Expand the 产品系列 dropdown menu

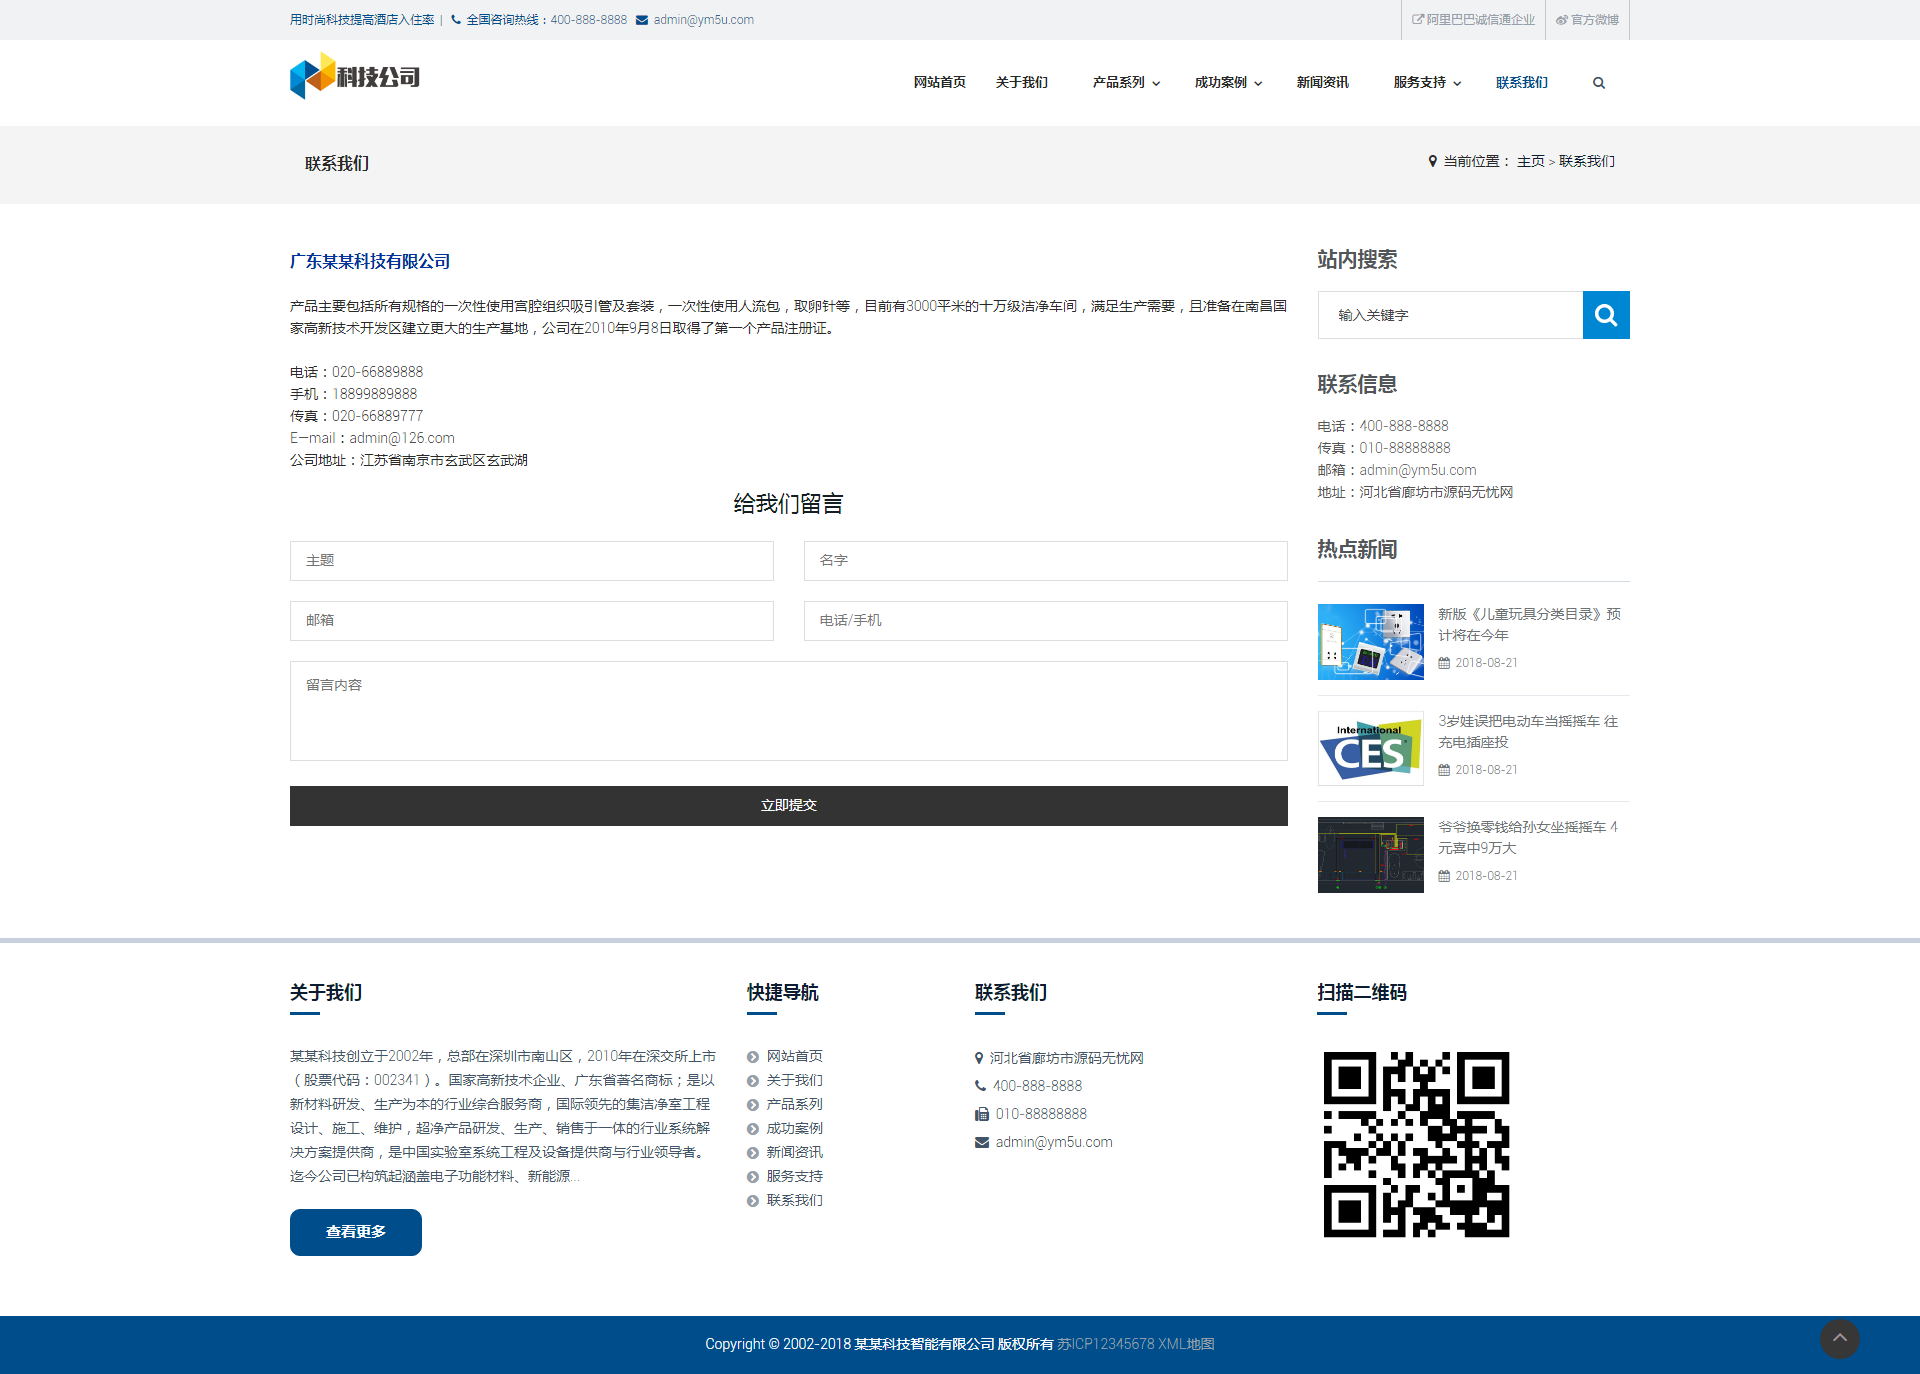pyautogui.click(x=1126, y=83)
